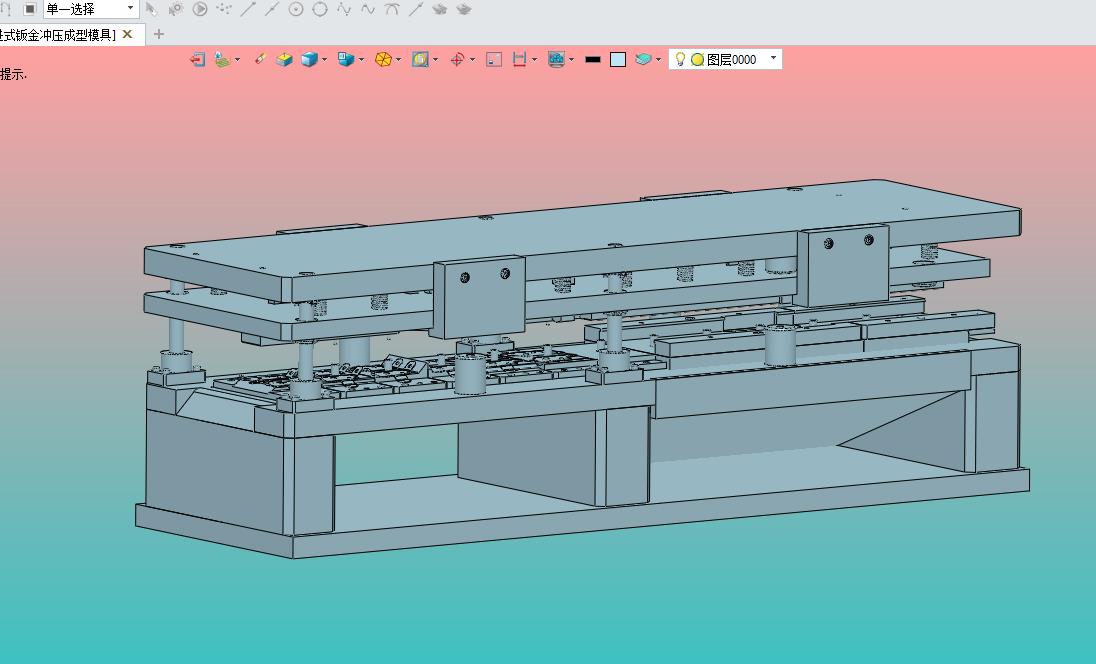Screen dimensions: 1096x664
Task: Enable the line midpoint snap icon
Action: 272,9
